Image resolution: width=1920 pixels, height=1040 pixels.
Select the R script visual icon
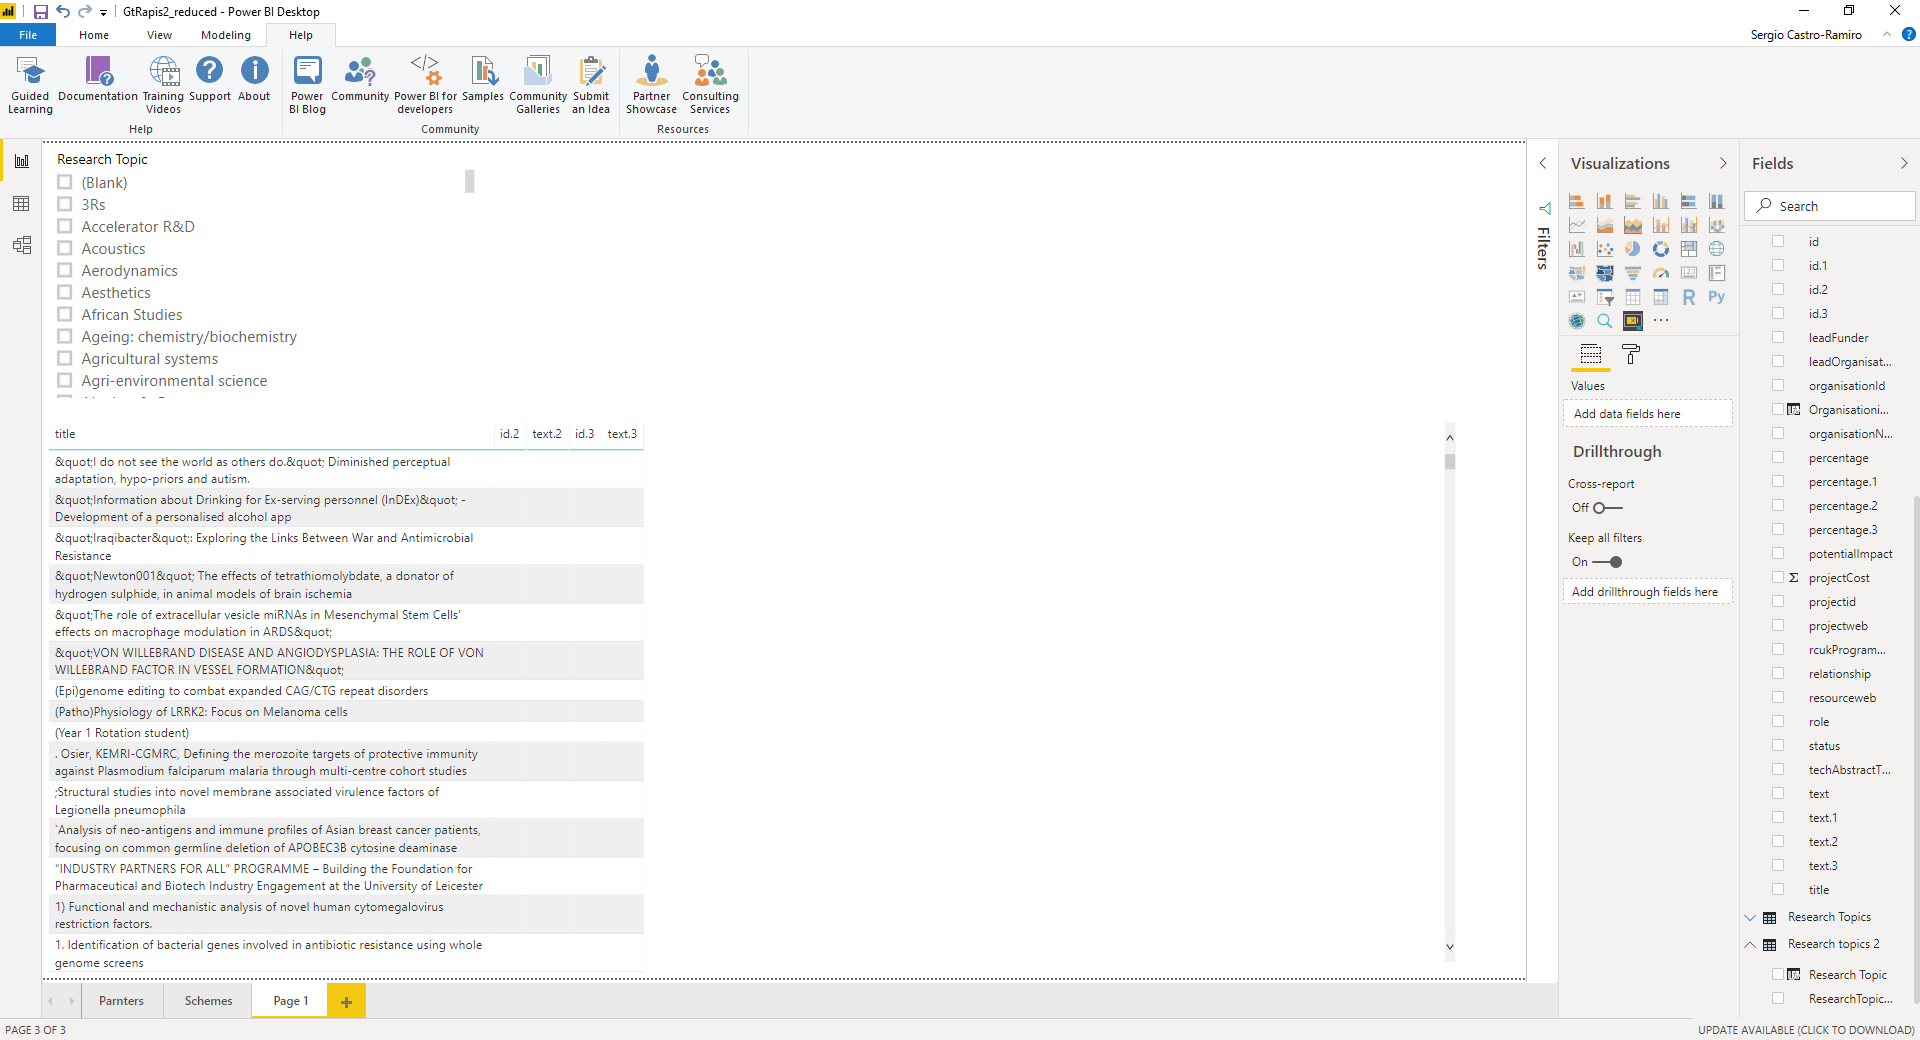click(1689, 297)
